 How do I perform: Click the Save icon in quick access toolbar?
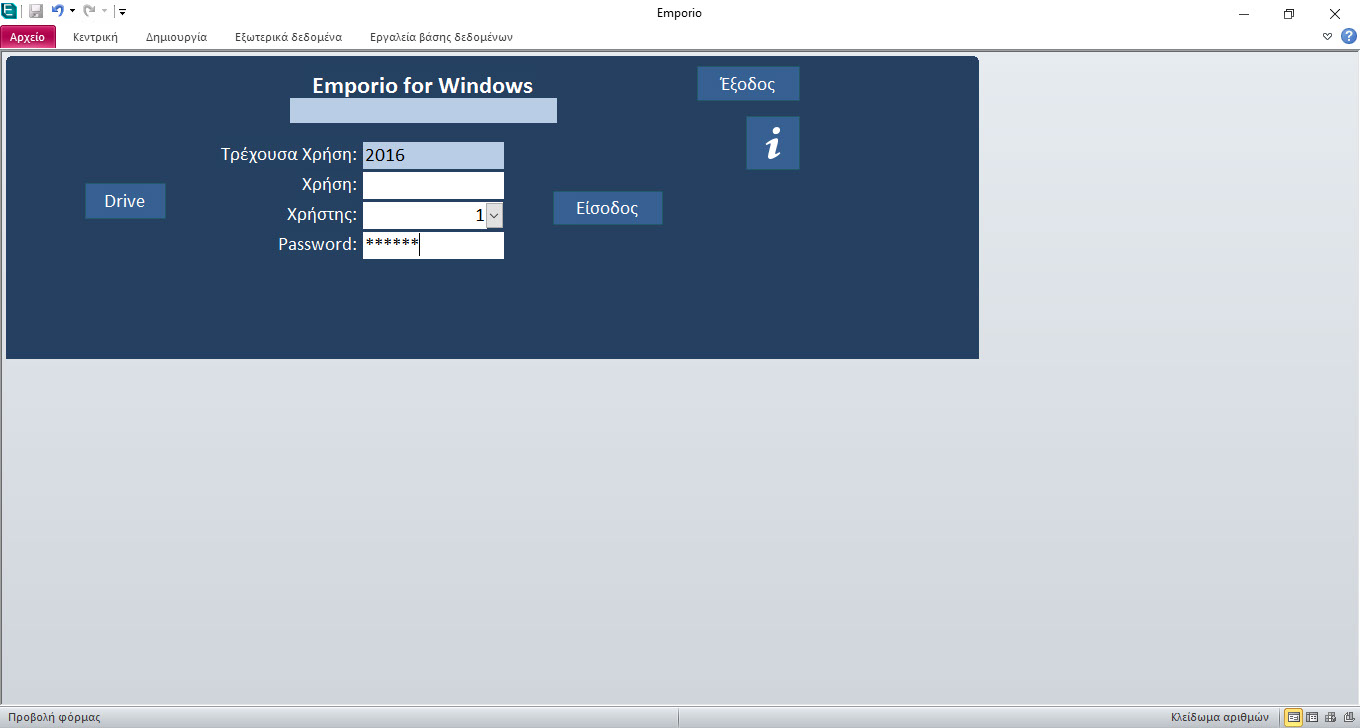coord(36,12)
